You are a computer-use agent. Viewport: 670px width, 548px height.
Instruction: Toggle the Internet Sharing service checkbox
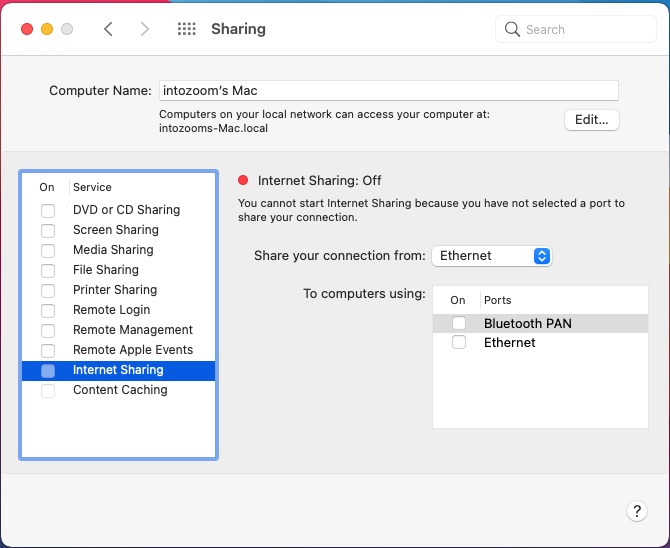click(x=48, y=371)
